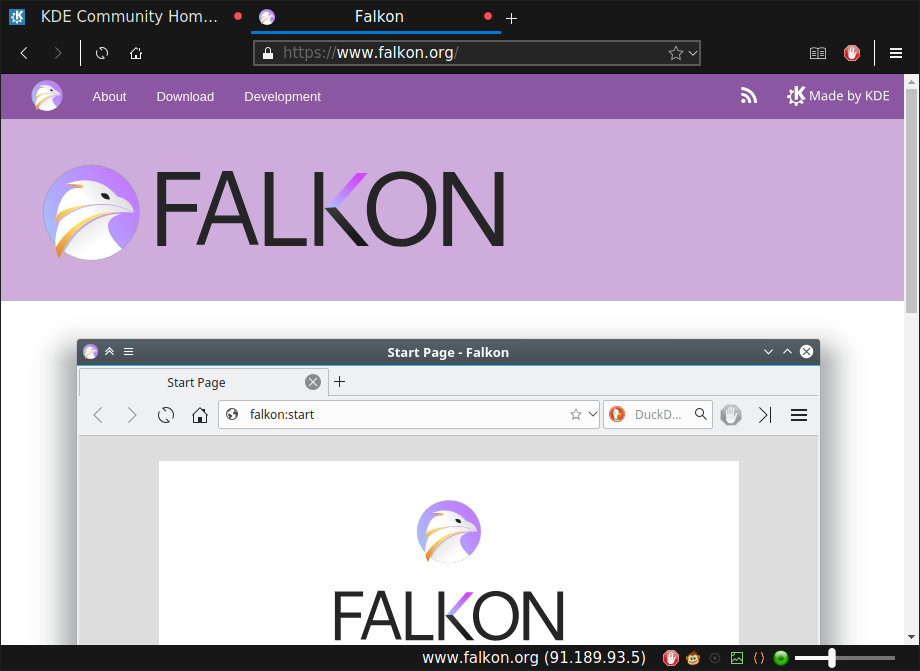Image resolution: width=920 pixels, height=671 pixels.
Task: Close the Falkon tab with red dot
Action: pos(488,16)
